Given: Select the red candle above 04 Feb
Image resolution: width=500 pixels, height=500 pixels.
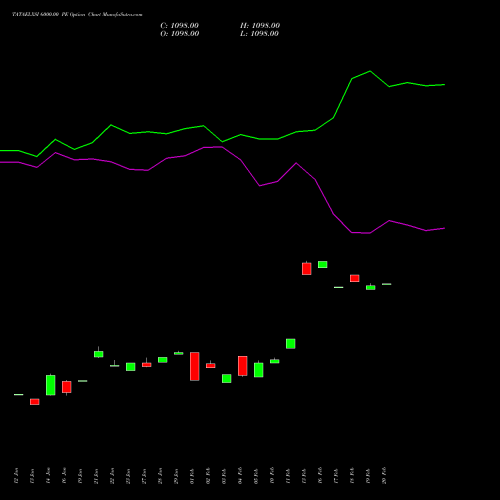Looking at the screenshot, I should (x=243, y=366).
